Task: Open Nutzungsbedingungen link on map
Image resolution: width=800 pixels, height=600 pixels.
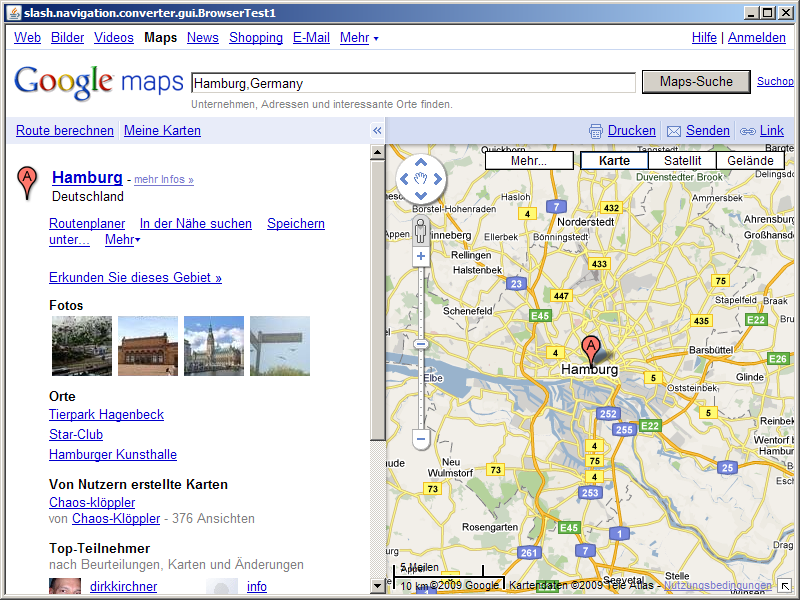Action: coord(717,585)
